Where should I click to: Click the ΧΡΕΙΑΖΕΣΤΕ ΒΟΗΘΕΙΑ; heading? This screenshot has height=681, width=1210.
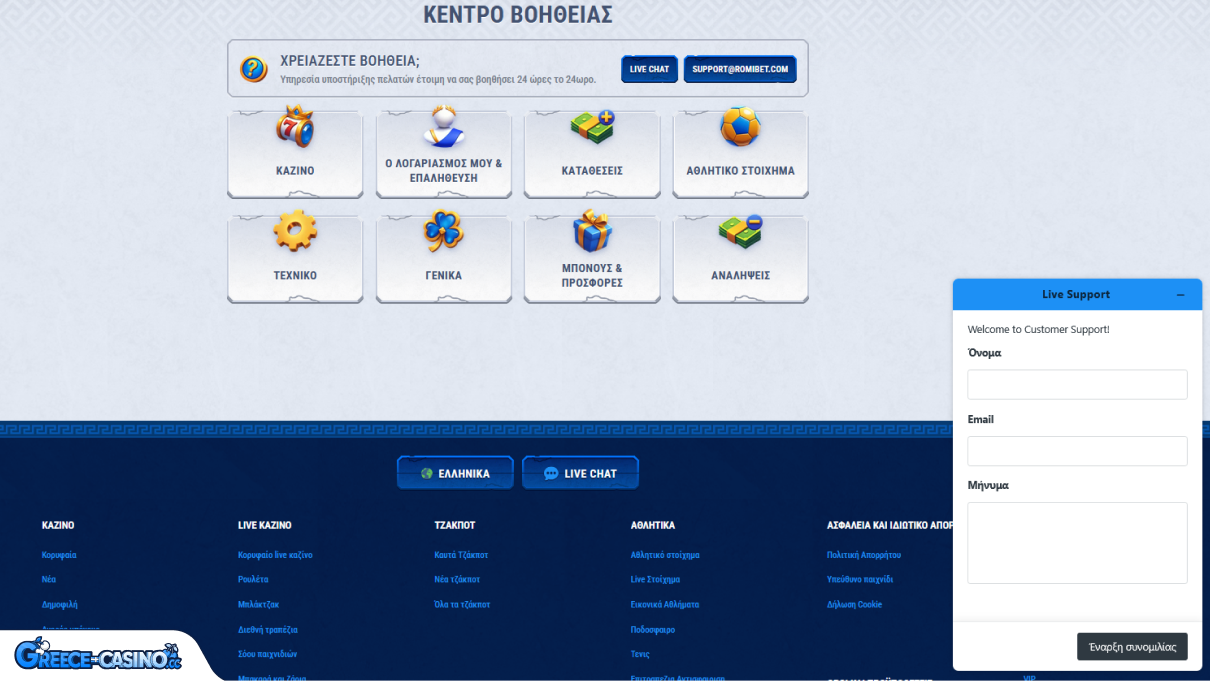(350, 61)
